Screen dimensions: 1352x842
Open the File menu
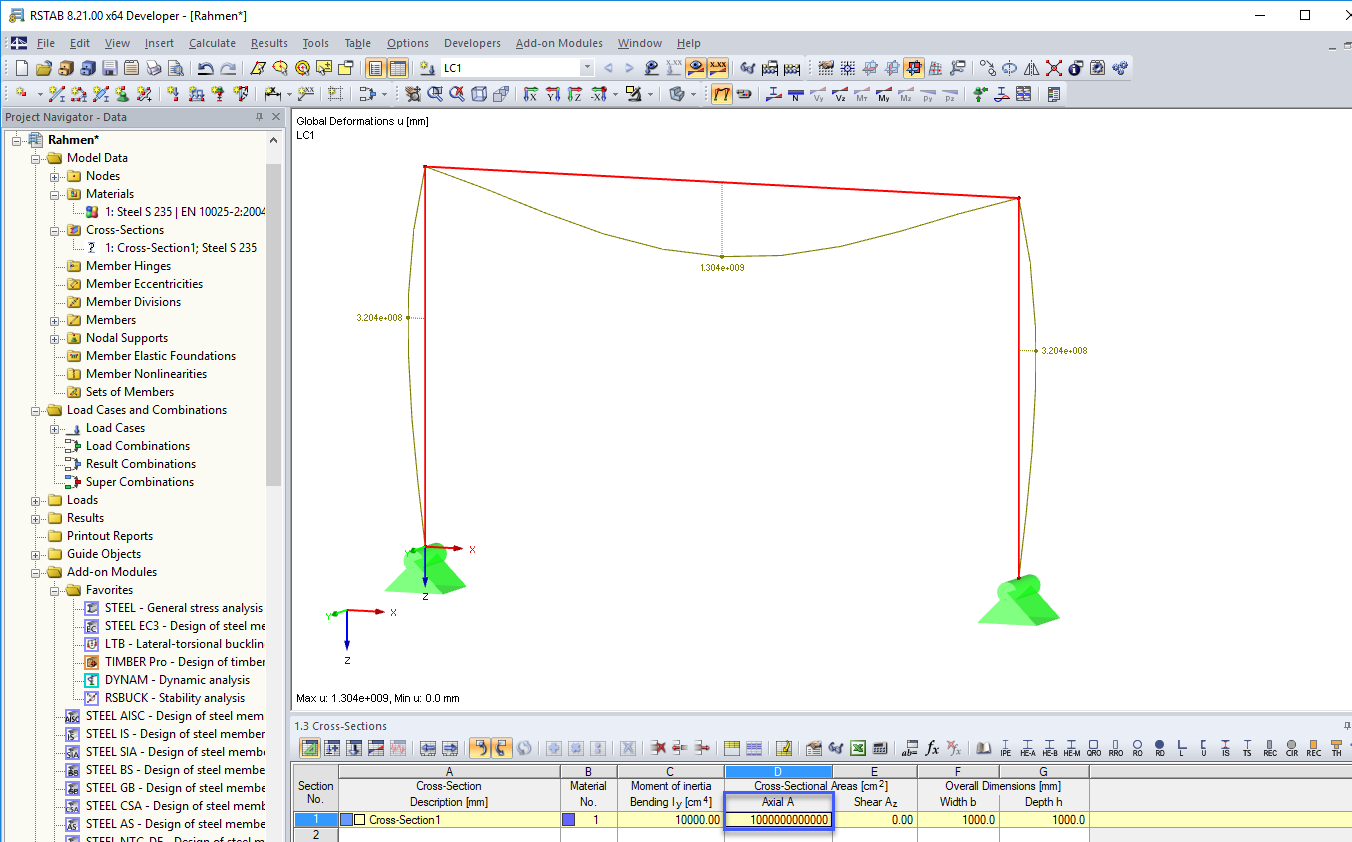coord(45,43)
